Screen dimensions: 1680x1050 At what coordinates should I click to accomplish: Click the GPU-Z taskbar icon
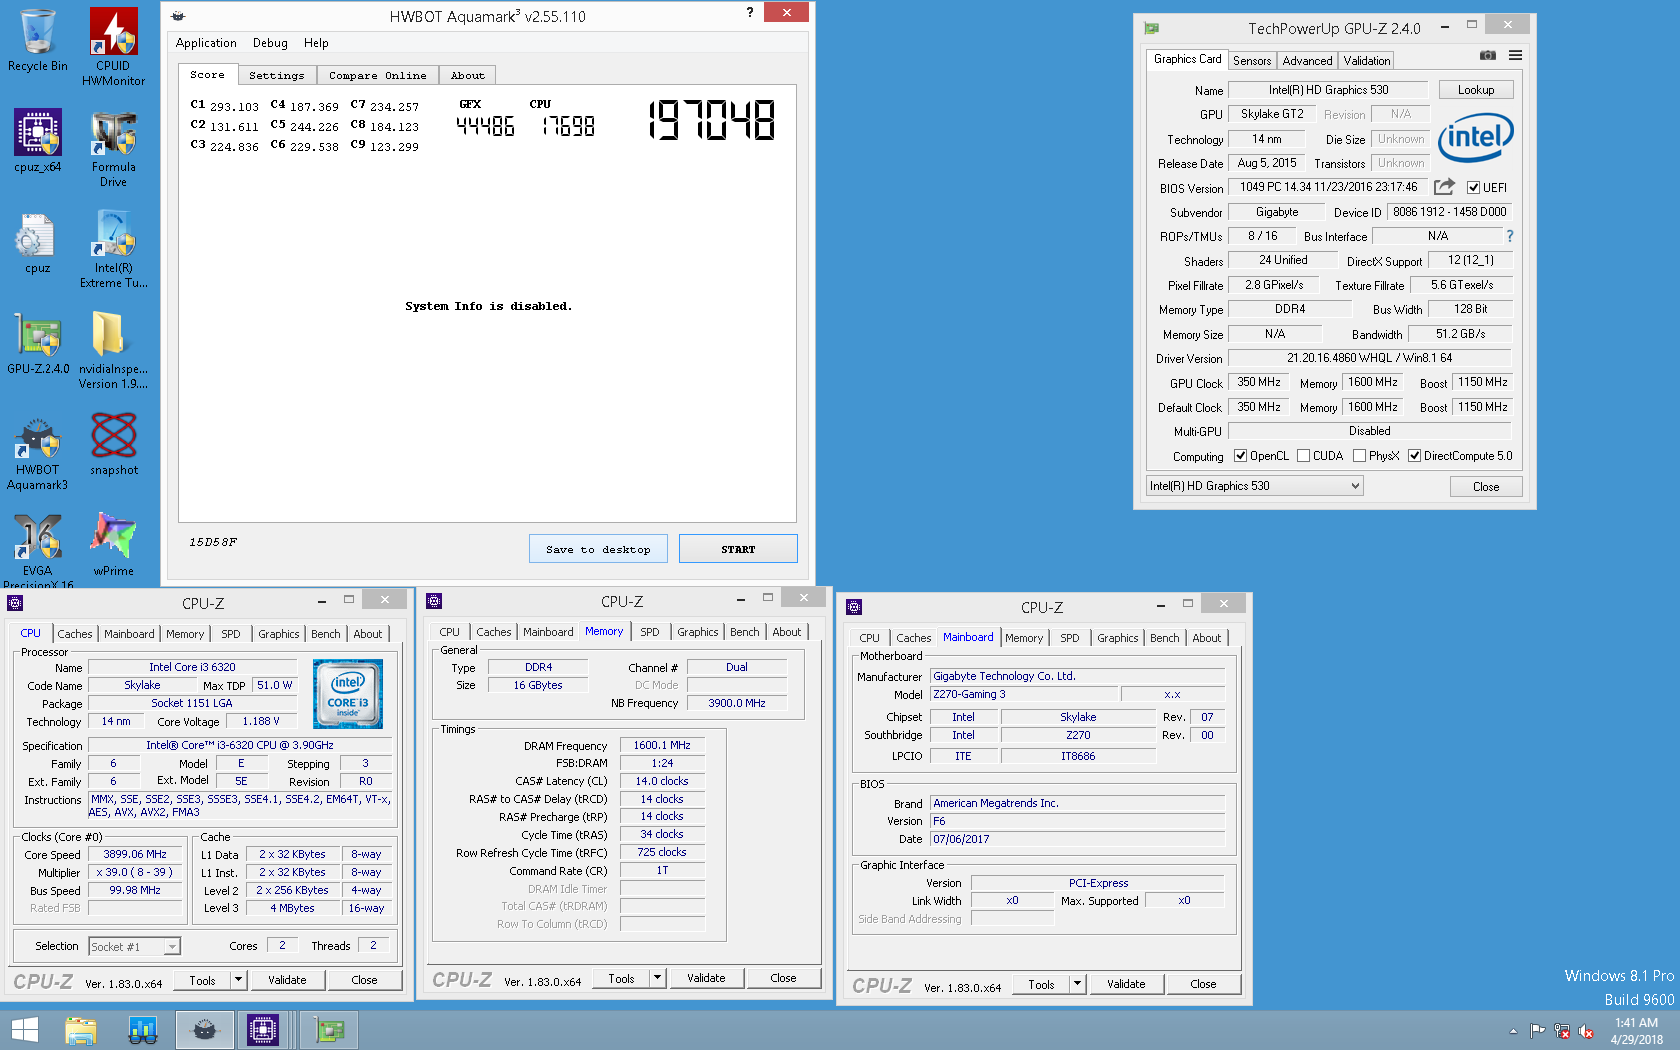point(328,1030)
